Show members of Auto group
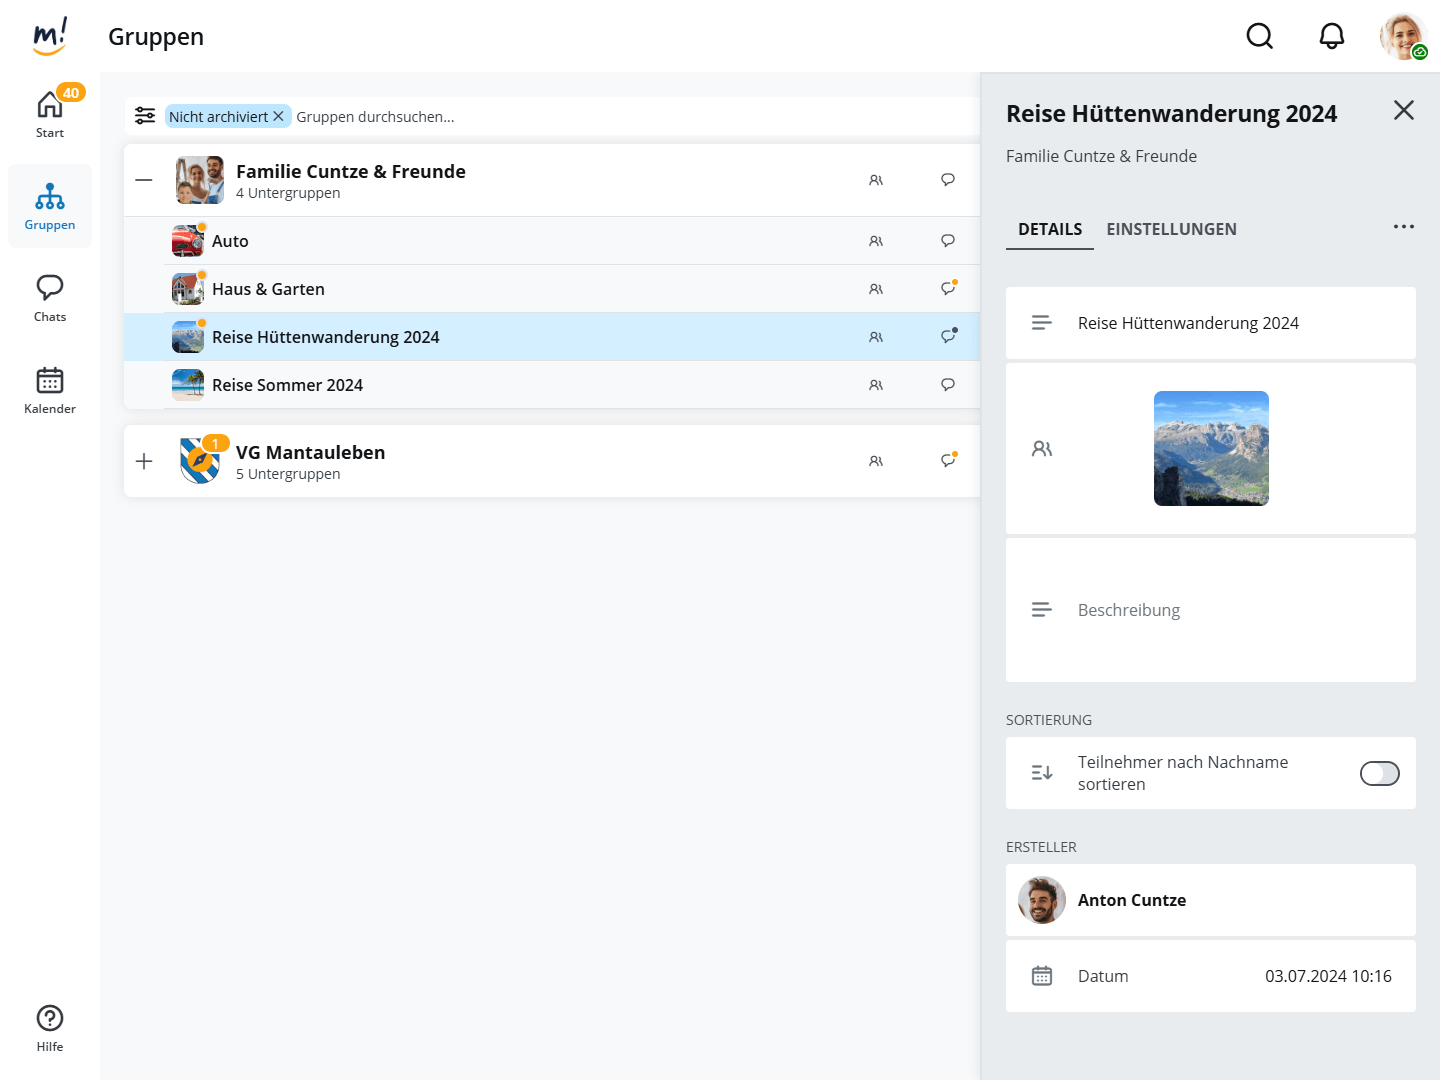The width and height of the screenshot is (1440, 1080). click(x=876, y=241)
